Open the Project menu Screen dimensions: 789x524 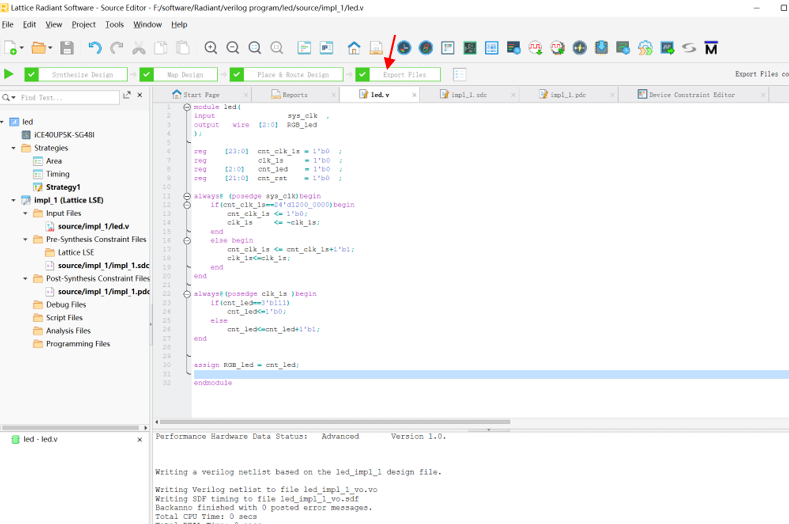click(84, 24)
